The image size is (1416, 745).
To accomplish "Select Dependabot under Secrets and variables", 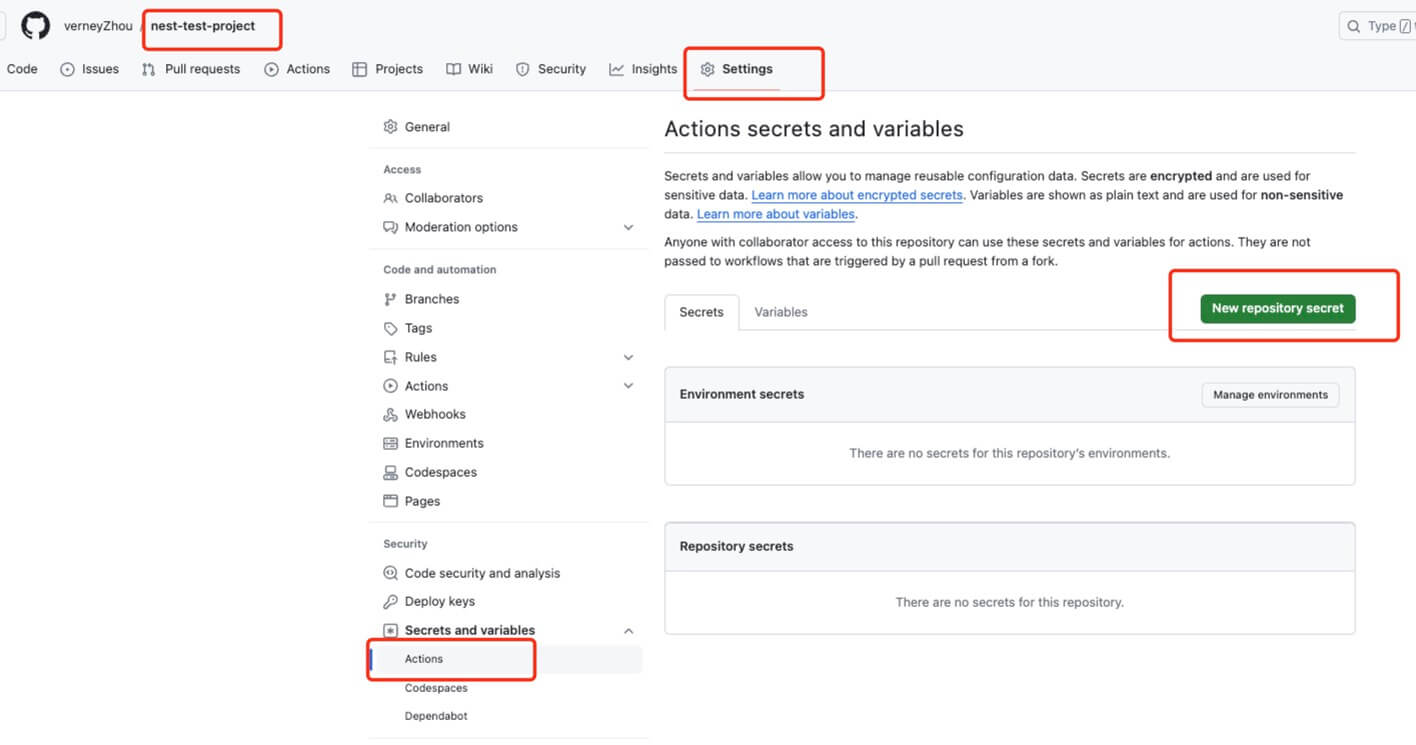I will 436,716.
